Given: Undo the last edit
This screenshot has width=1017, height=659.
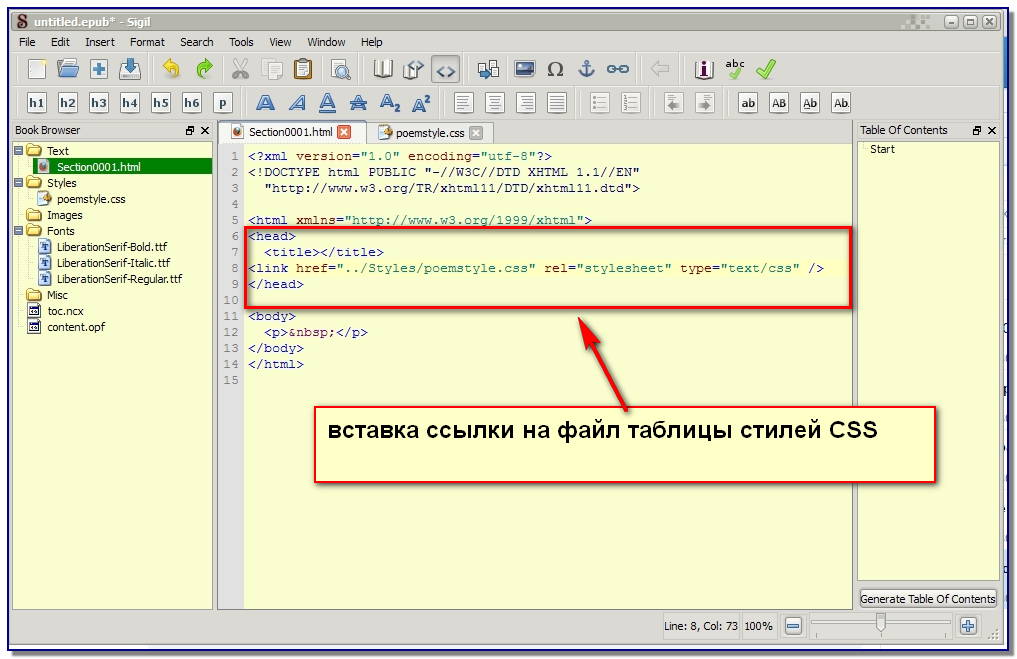Looking at the screenshot, I should point(171,69).
